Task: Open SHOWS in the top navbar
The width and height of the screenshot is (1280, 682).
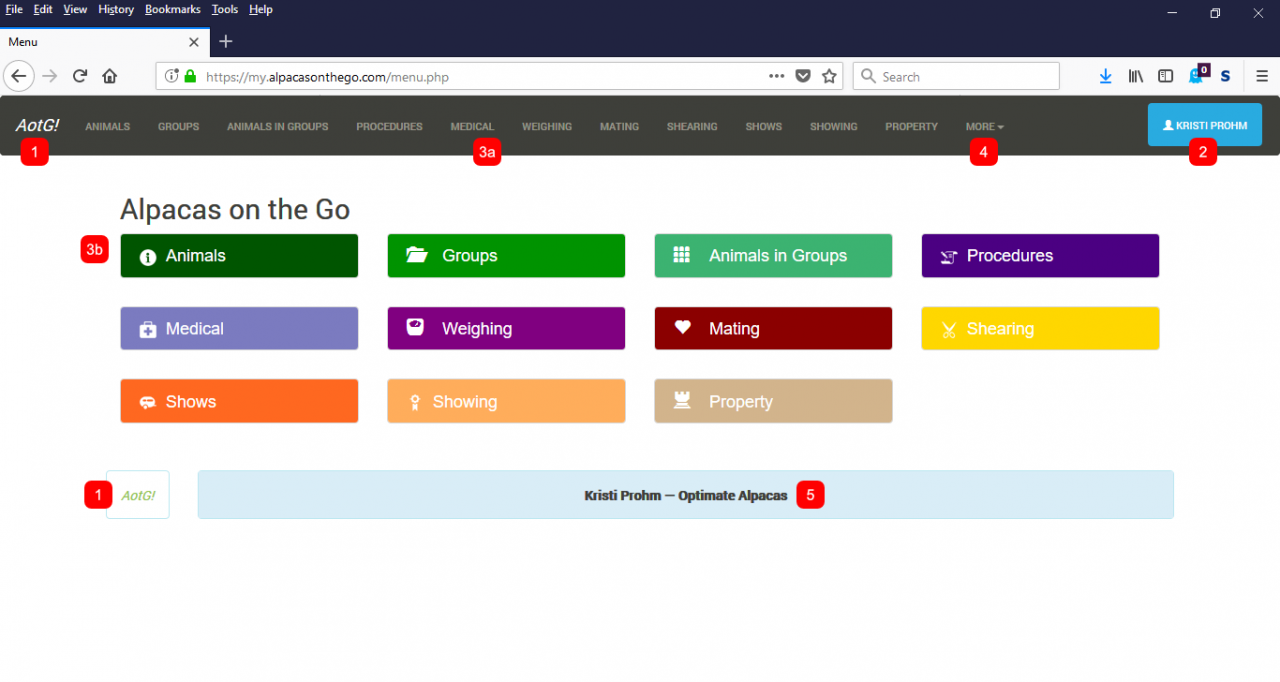Action: point(763,127)
